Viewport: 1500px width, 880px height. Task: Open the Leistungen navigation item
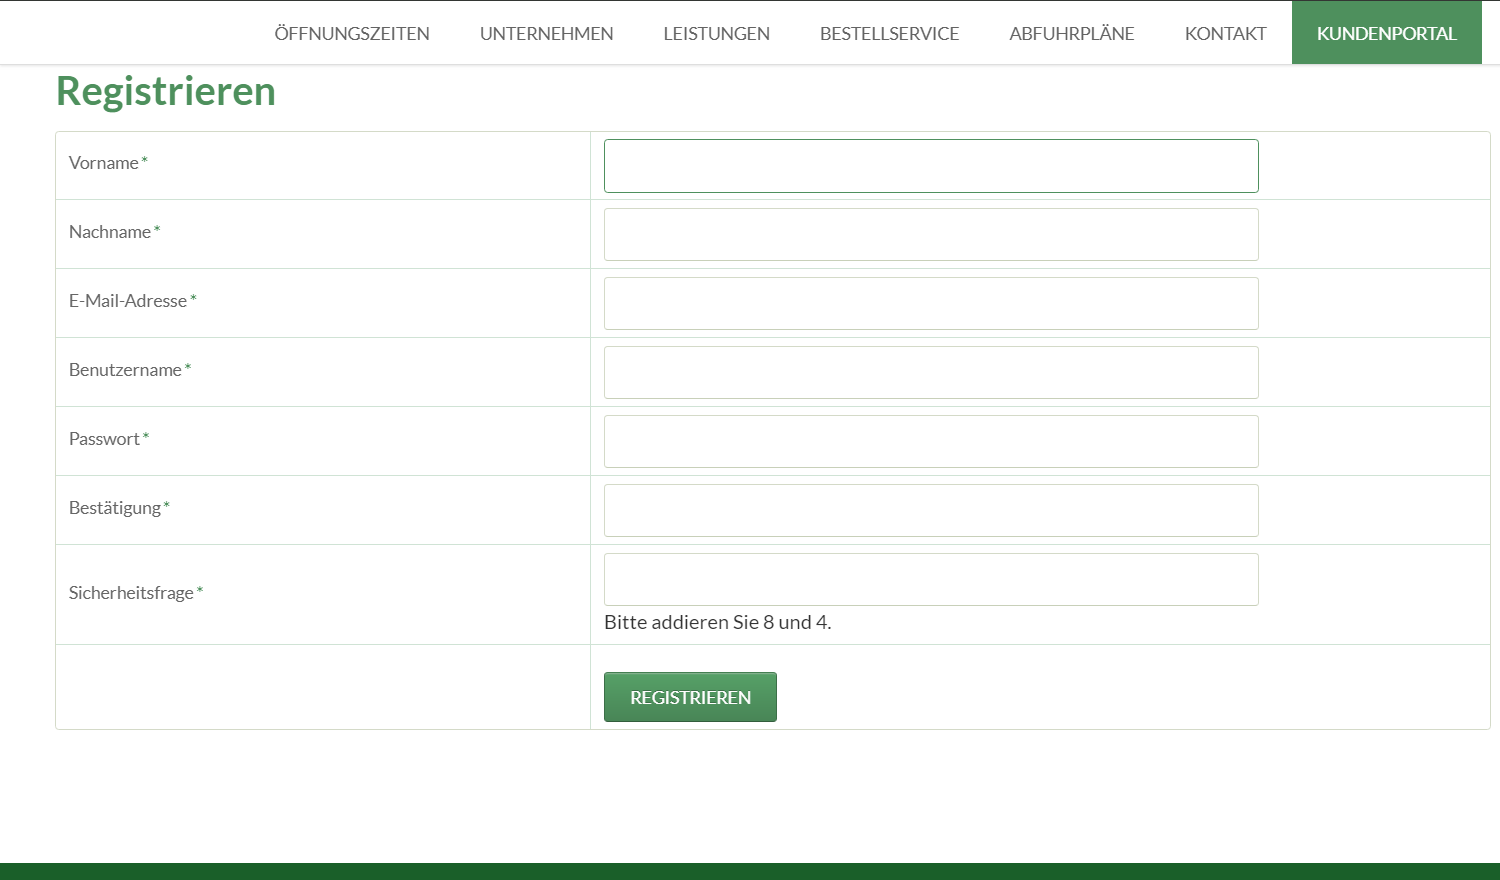[716, 34]
